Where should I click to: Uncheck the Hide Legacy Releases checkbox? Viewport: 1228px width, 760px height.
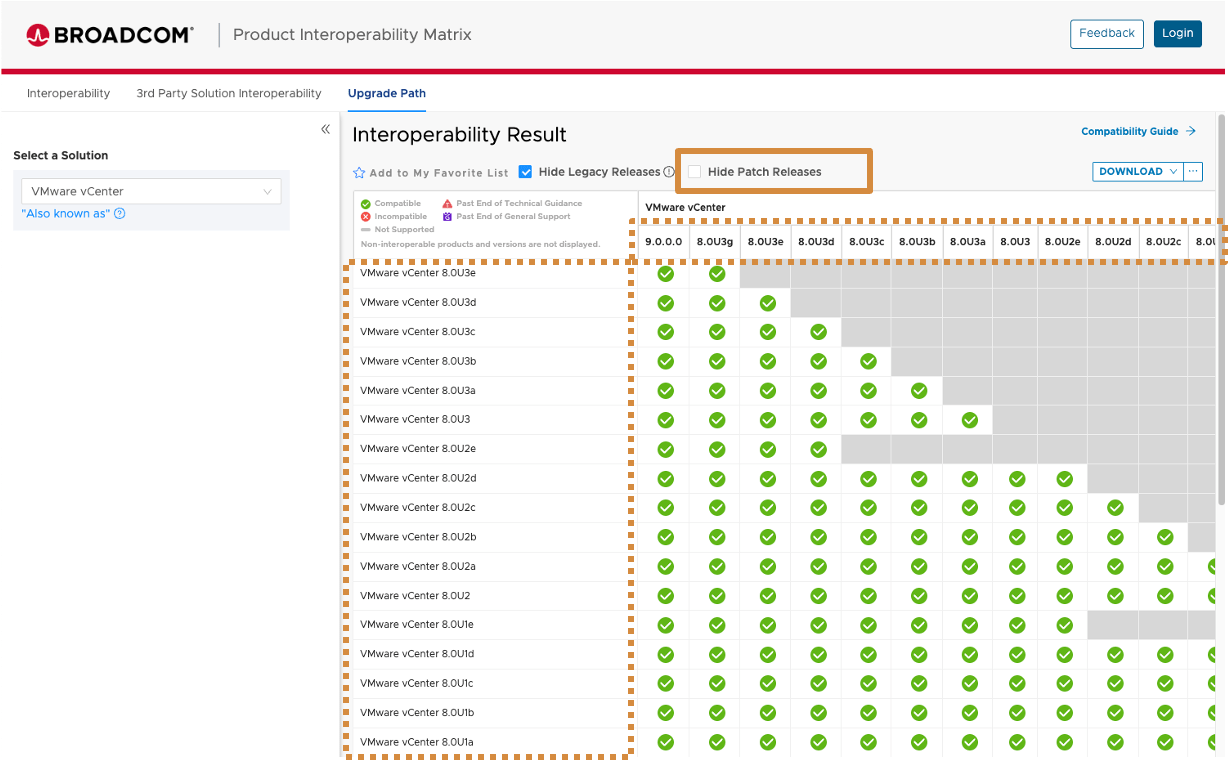point(525,171)
